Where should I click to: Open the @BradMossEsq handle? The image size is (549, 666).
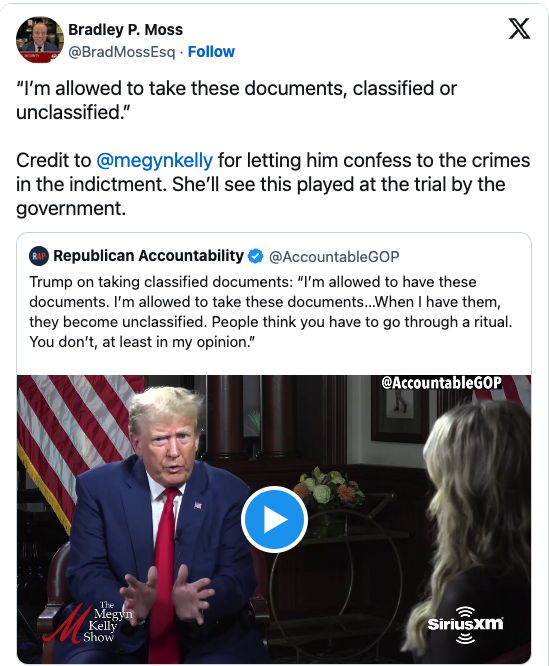pyautogui.click(x=122, y=52)
